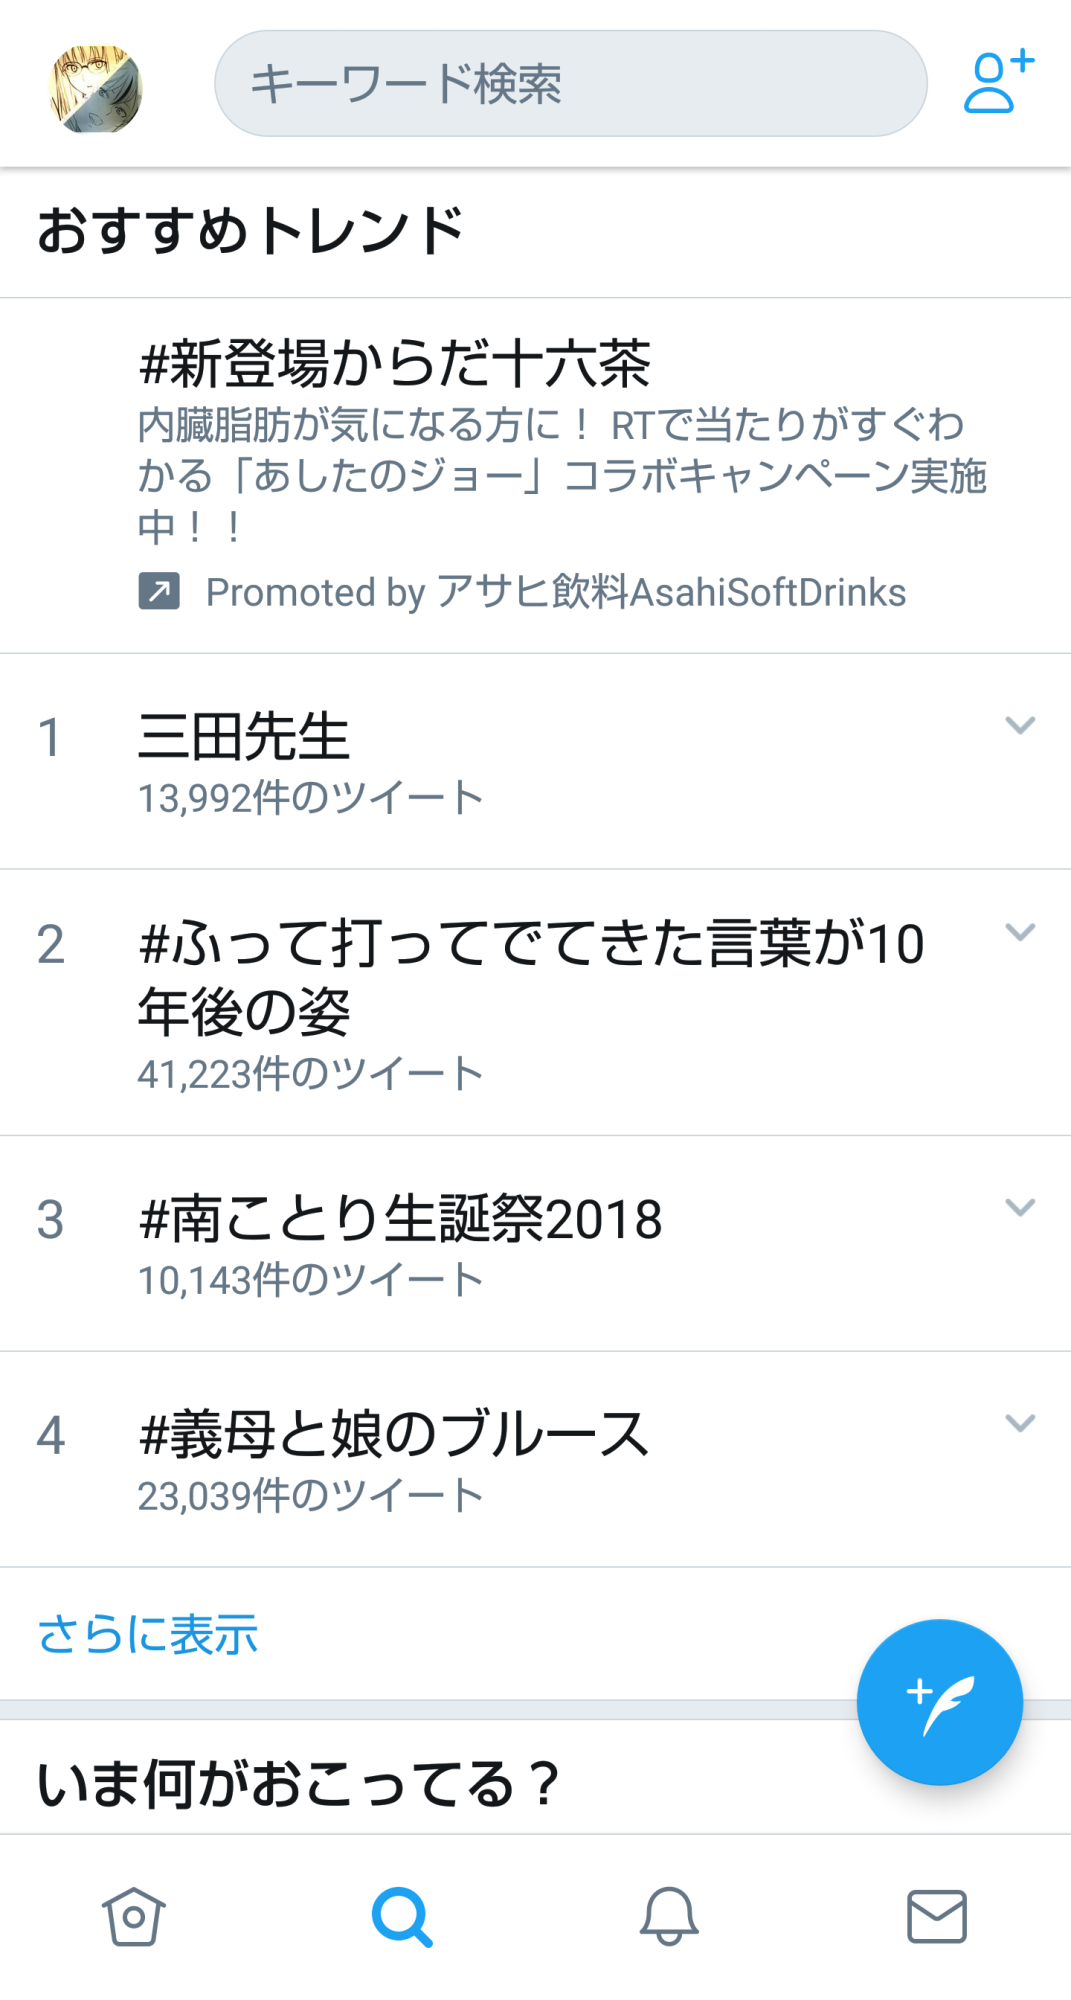Tap the compose tweet floating button
The height and width of the screenshot is (2000, 1071).
pos(939,1701)
